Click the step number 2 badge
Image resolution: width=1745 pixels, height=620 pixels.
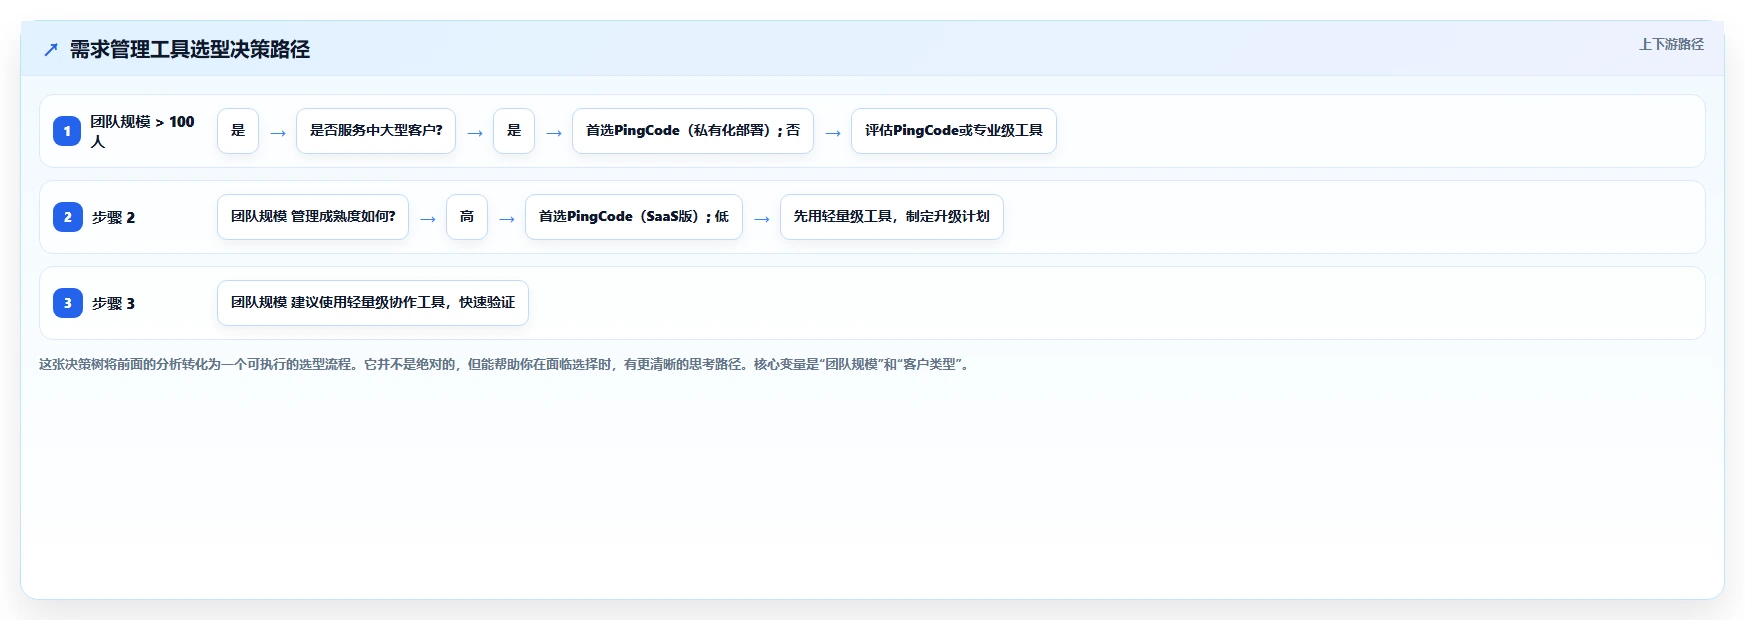pos(67,217)
